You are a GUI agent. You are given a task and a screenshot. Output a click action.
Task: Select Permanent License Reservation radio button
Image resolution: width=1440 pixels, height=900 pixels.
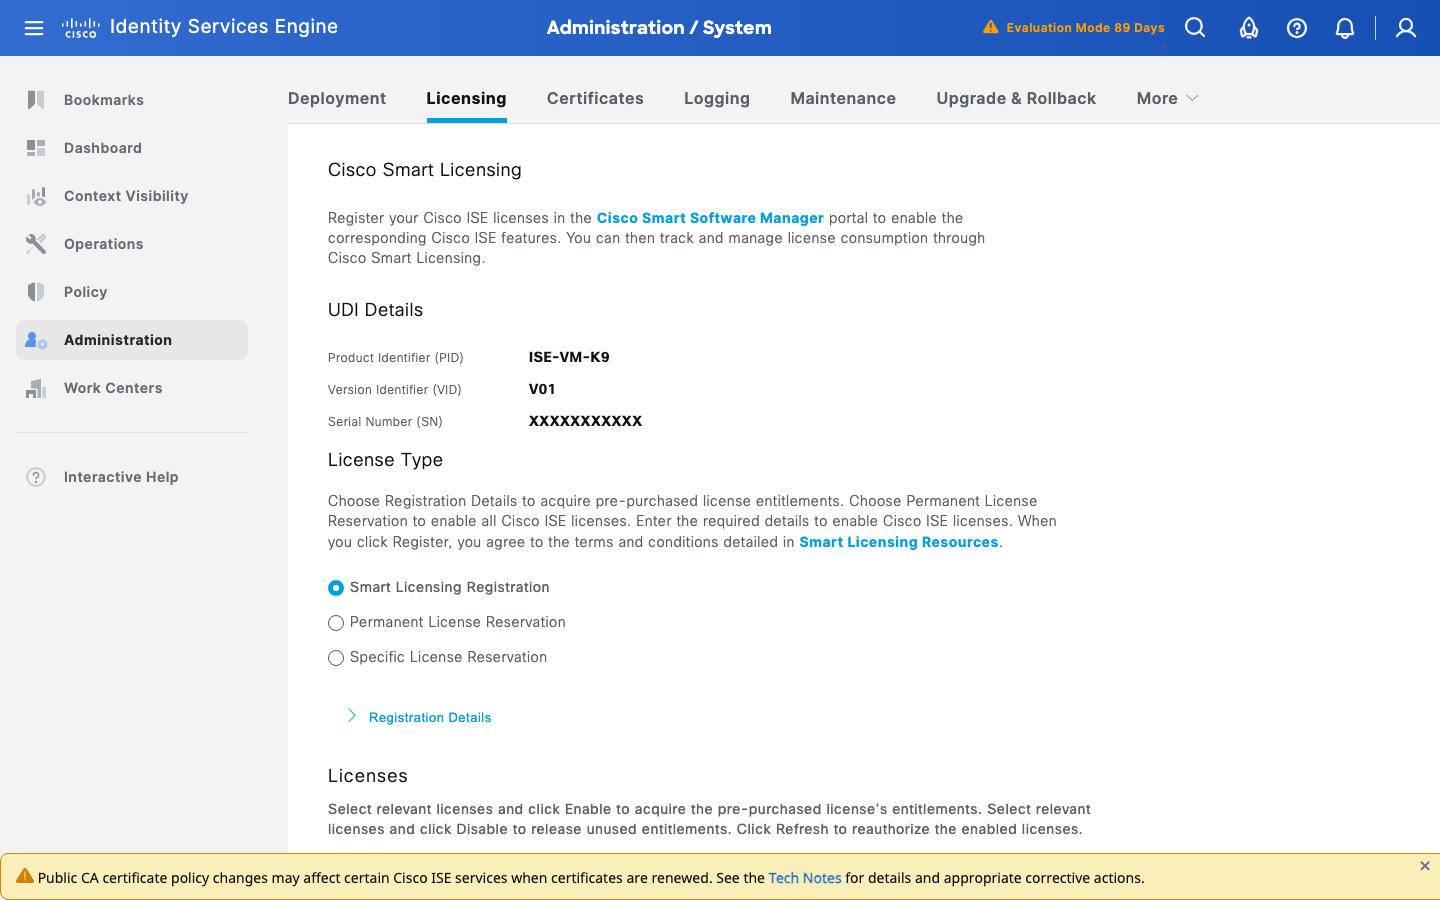coord(336,623)
